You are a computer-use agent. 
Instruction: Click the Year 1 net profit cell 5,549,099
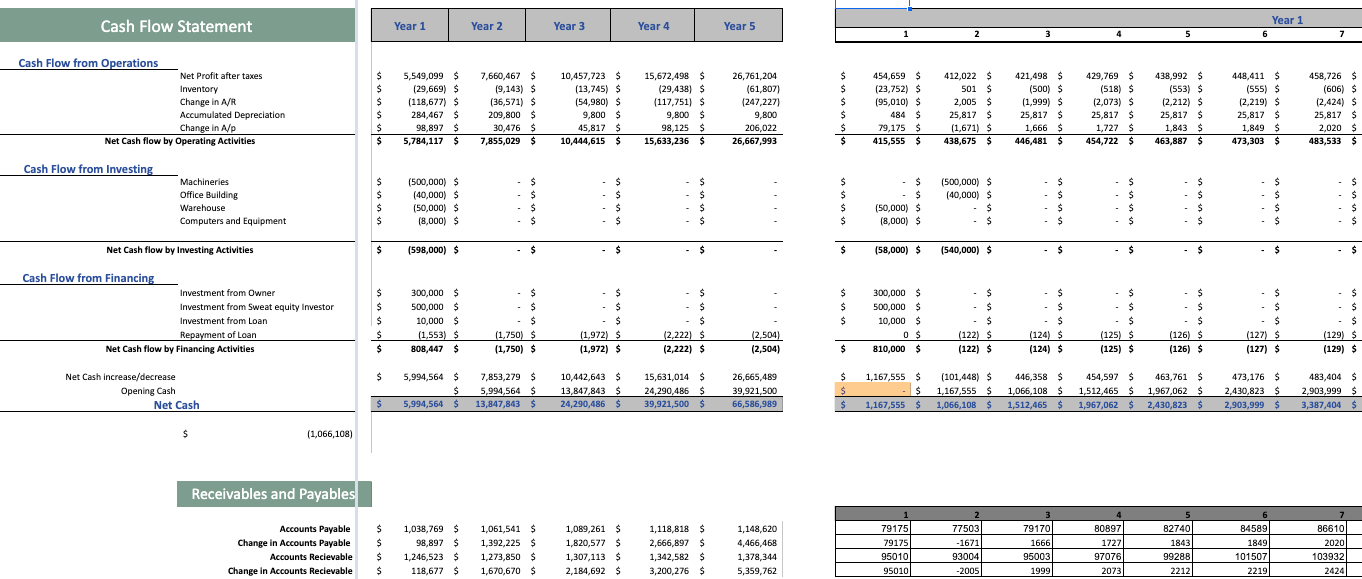(x=424, y=76)
